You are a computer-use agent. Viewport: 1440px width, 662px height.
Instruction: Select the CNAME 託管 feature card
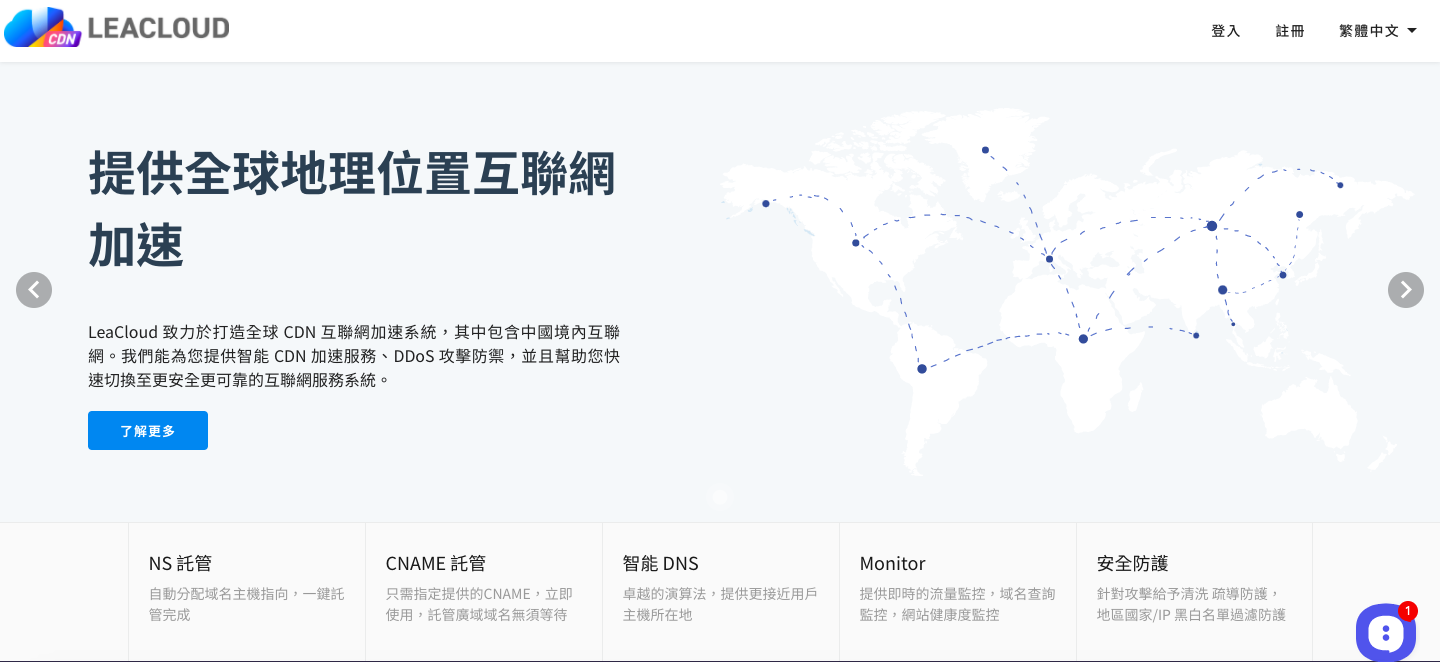484,591
